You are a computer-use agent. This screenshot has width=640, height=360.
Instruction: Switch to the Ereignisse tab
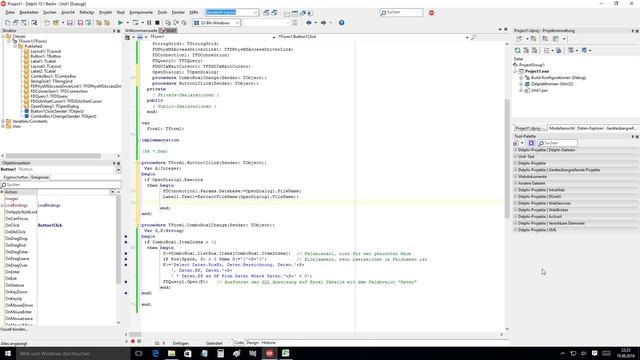pos(40,177)
